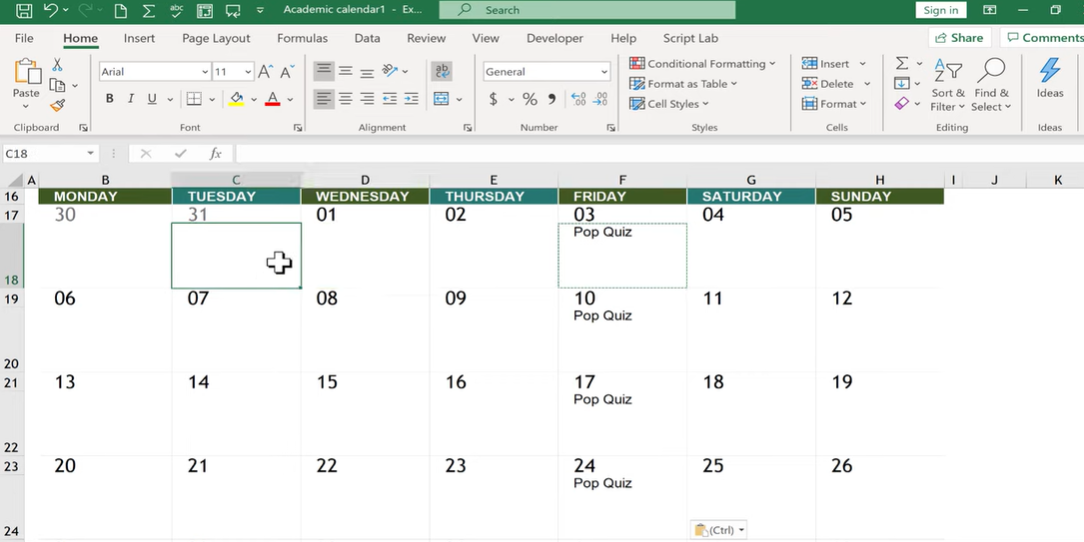Apply Accounting dollar format
Image resolution: width=1084 pixels, height=542 pixels.
493,99
